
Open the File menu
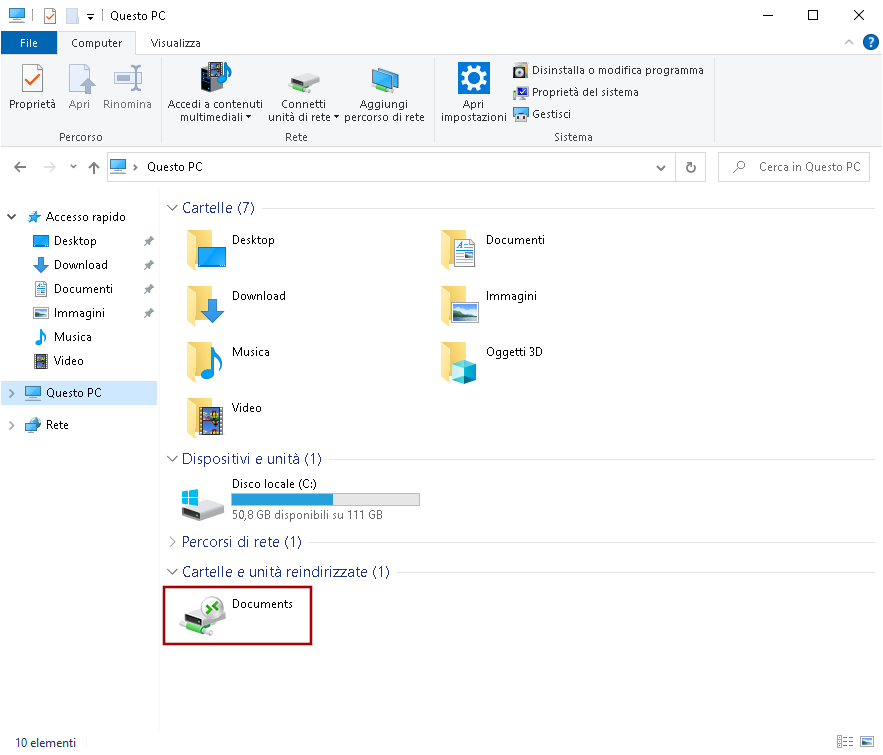(x=29, y=43)
